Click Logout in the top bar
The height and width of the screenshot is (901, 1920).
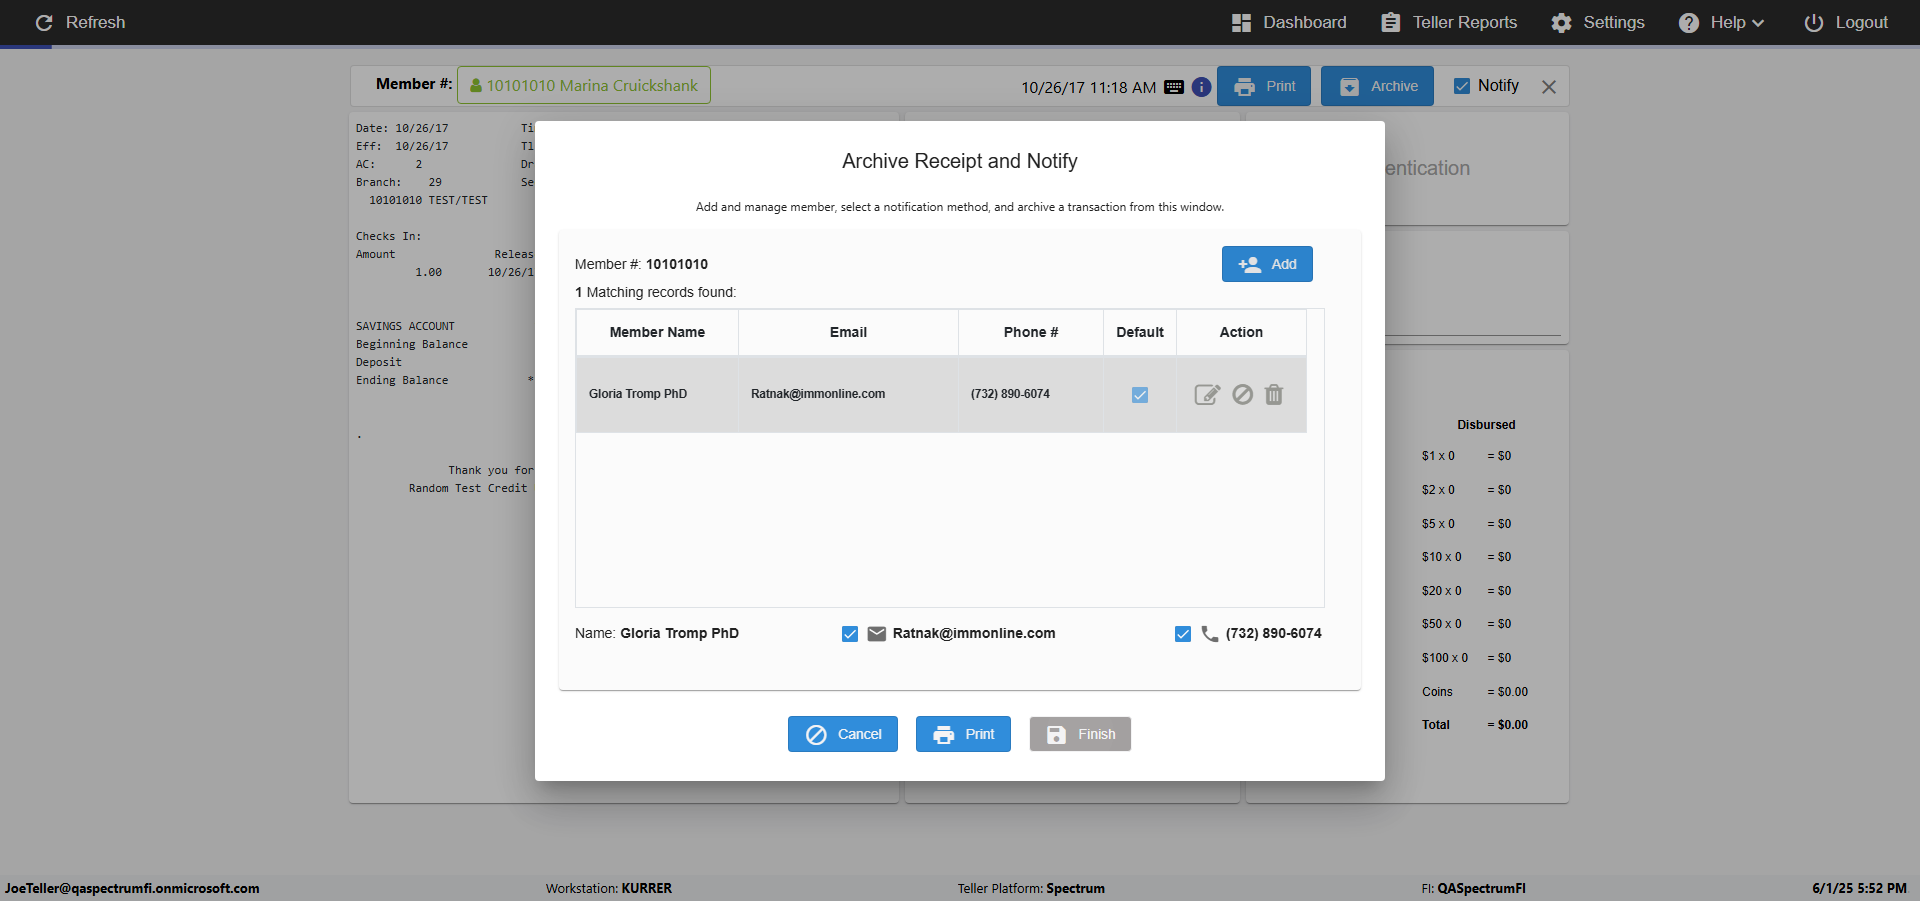tap(1846, 22)
